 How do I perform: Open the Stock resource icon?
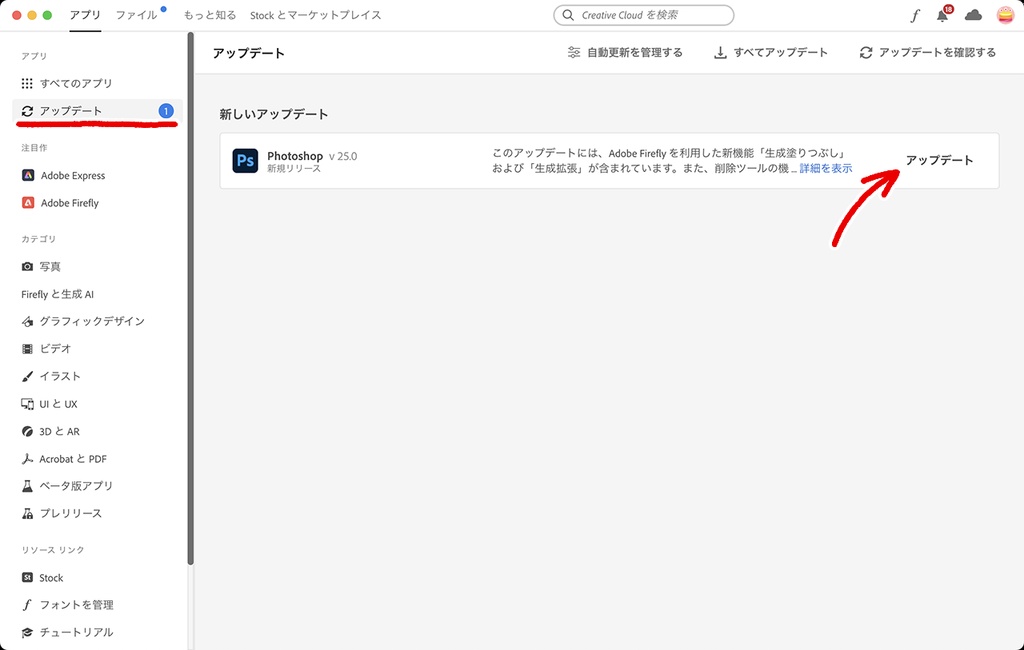coord(27,577)
